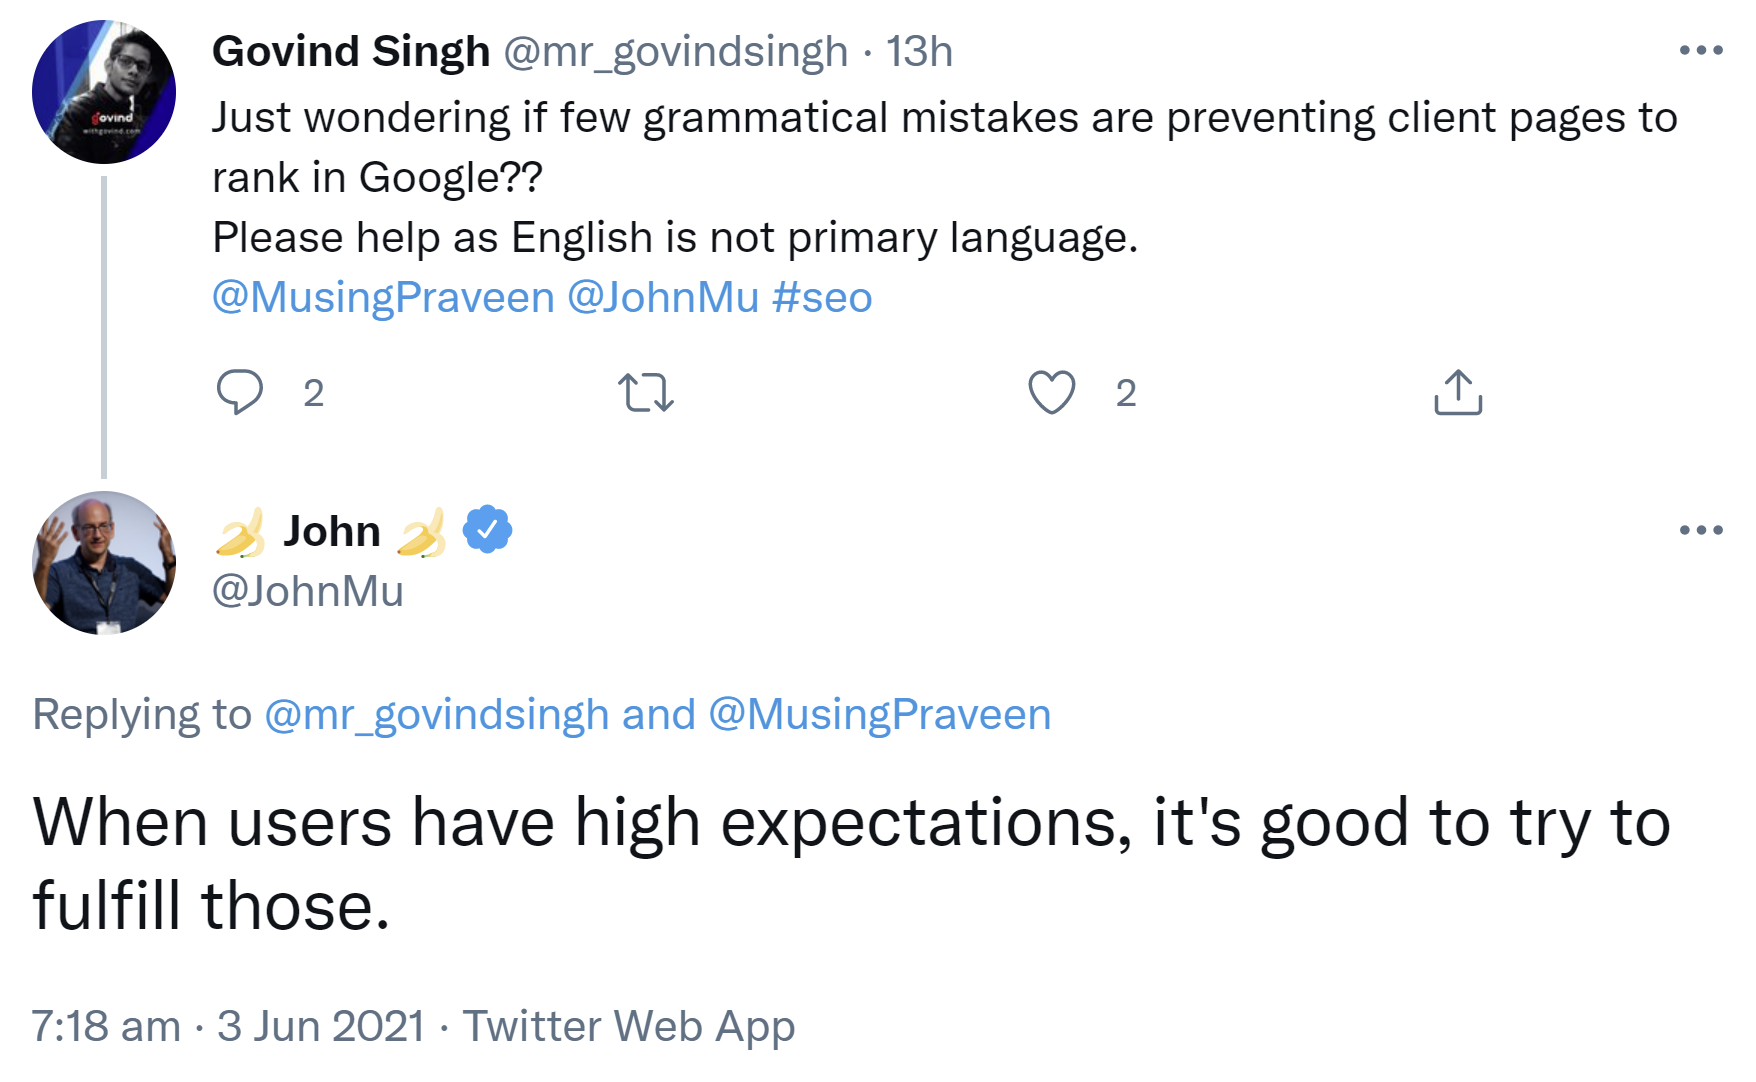Expand the reply count on Govind's tweet
This screenshot has height=1082, width=1756.
tap(313, 394)
